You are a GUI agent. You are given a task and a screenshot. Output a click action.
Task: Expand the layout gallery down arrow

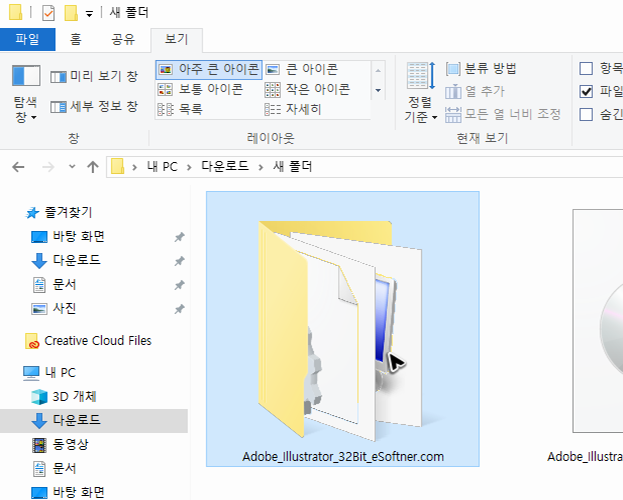click(x=378, y=91)
